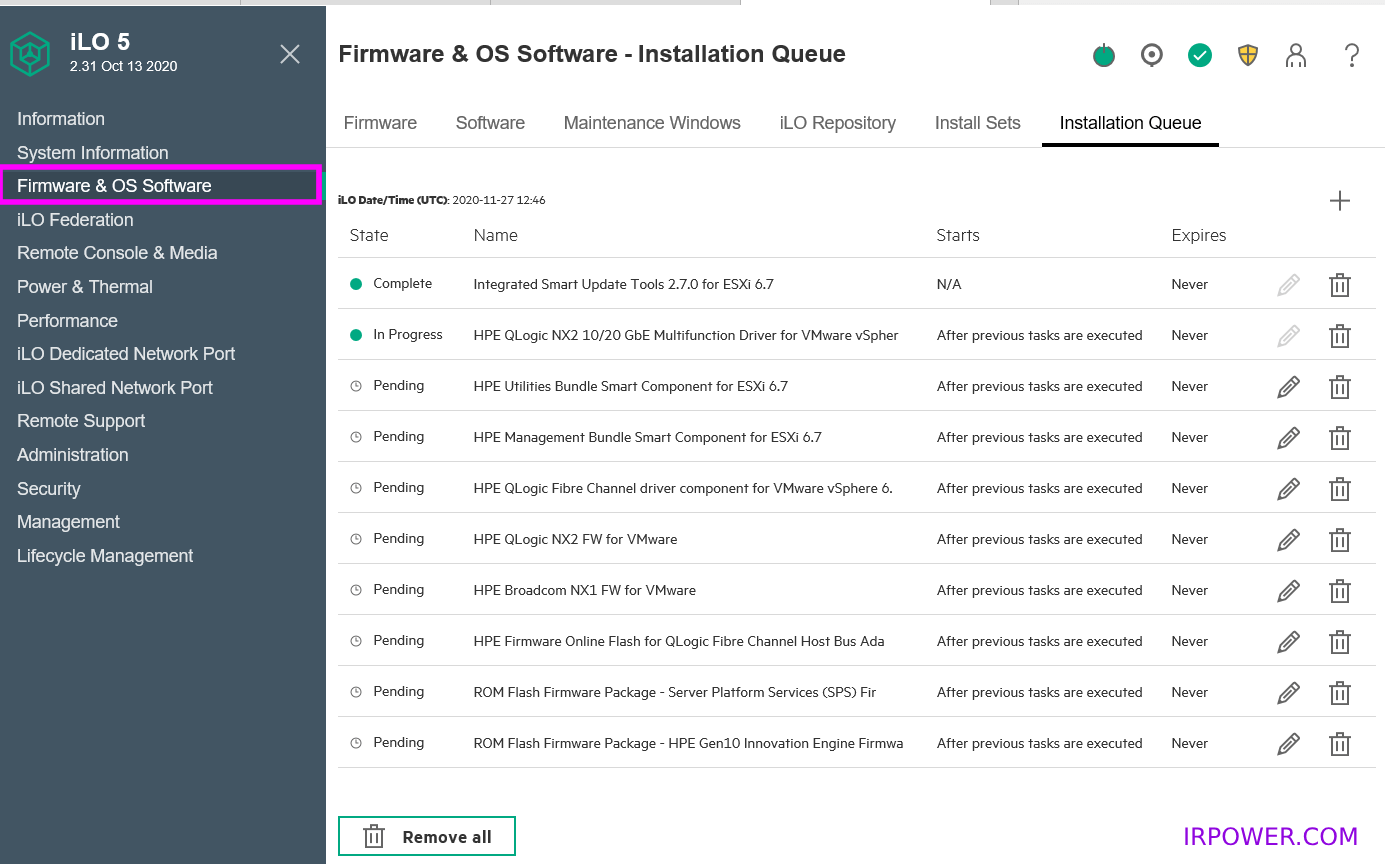Open Administration in the sidebar

click(73, 455)
